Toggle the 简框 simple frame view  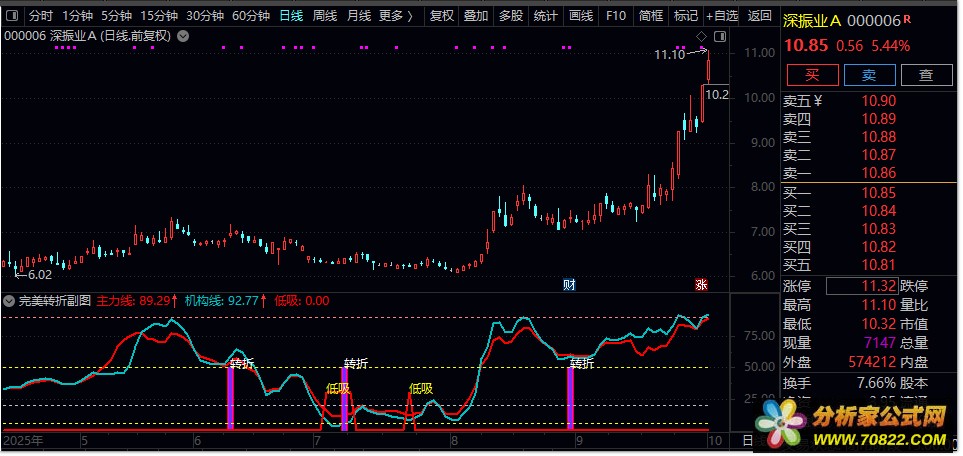point(650,16)
